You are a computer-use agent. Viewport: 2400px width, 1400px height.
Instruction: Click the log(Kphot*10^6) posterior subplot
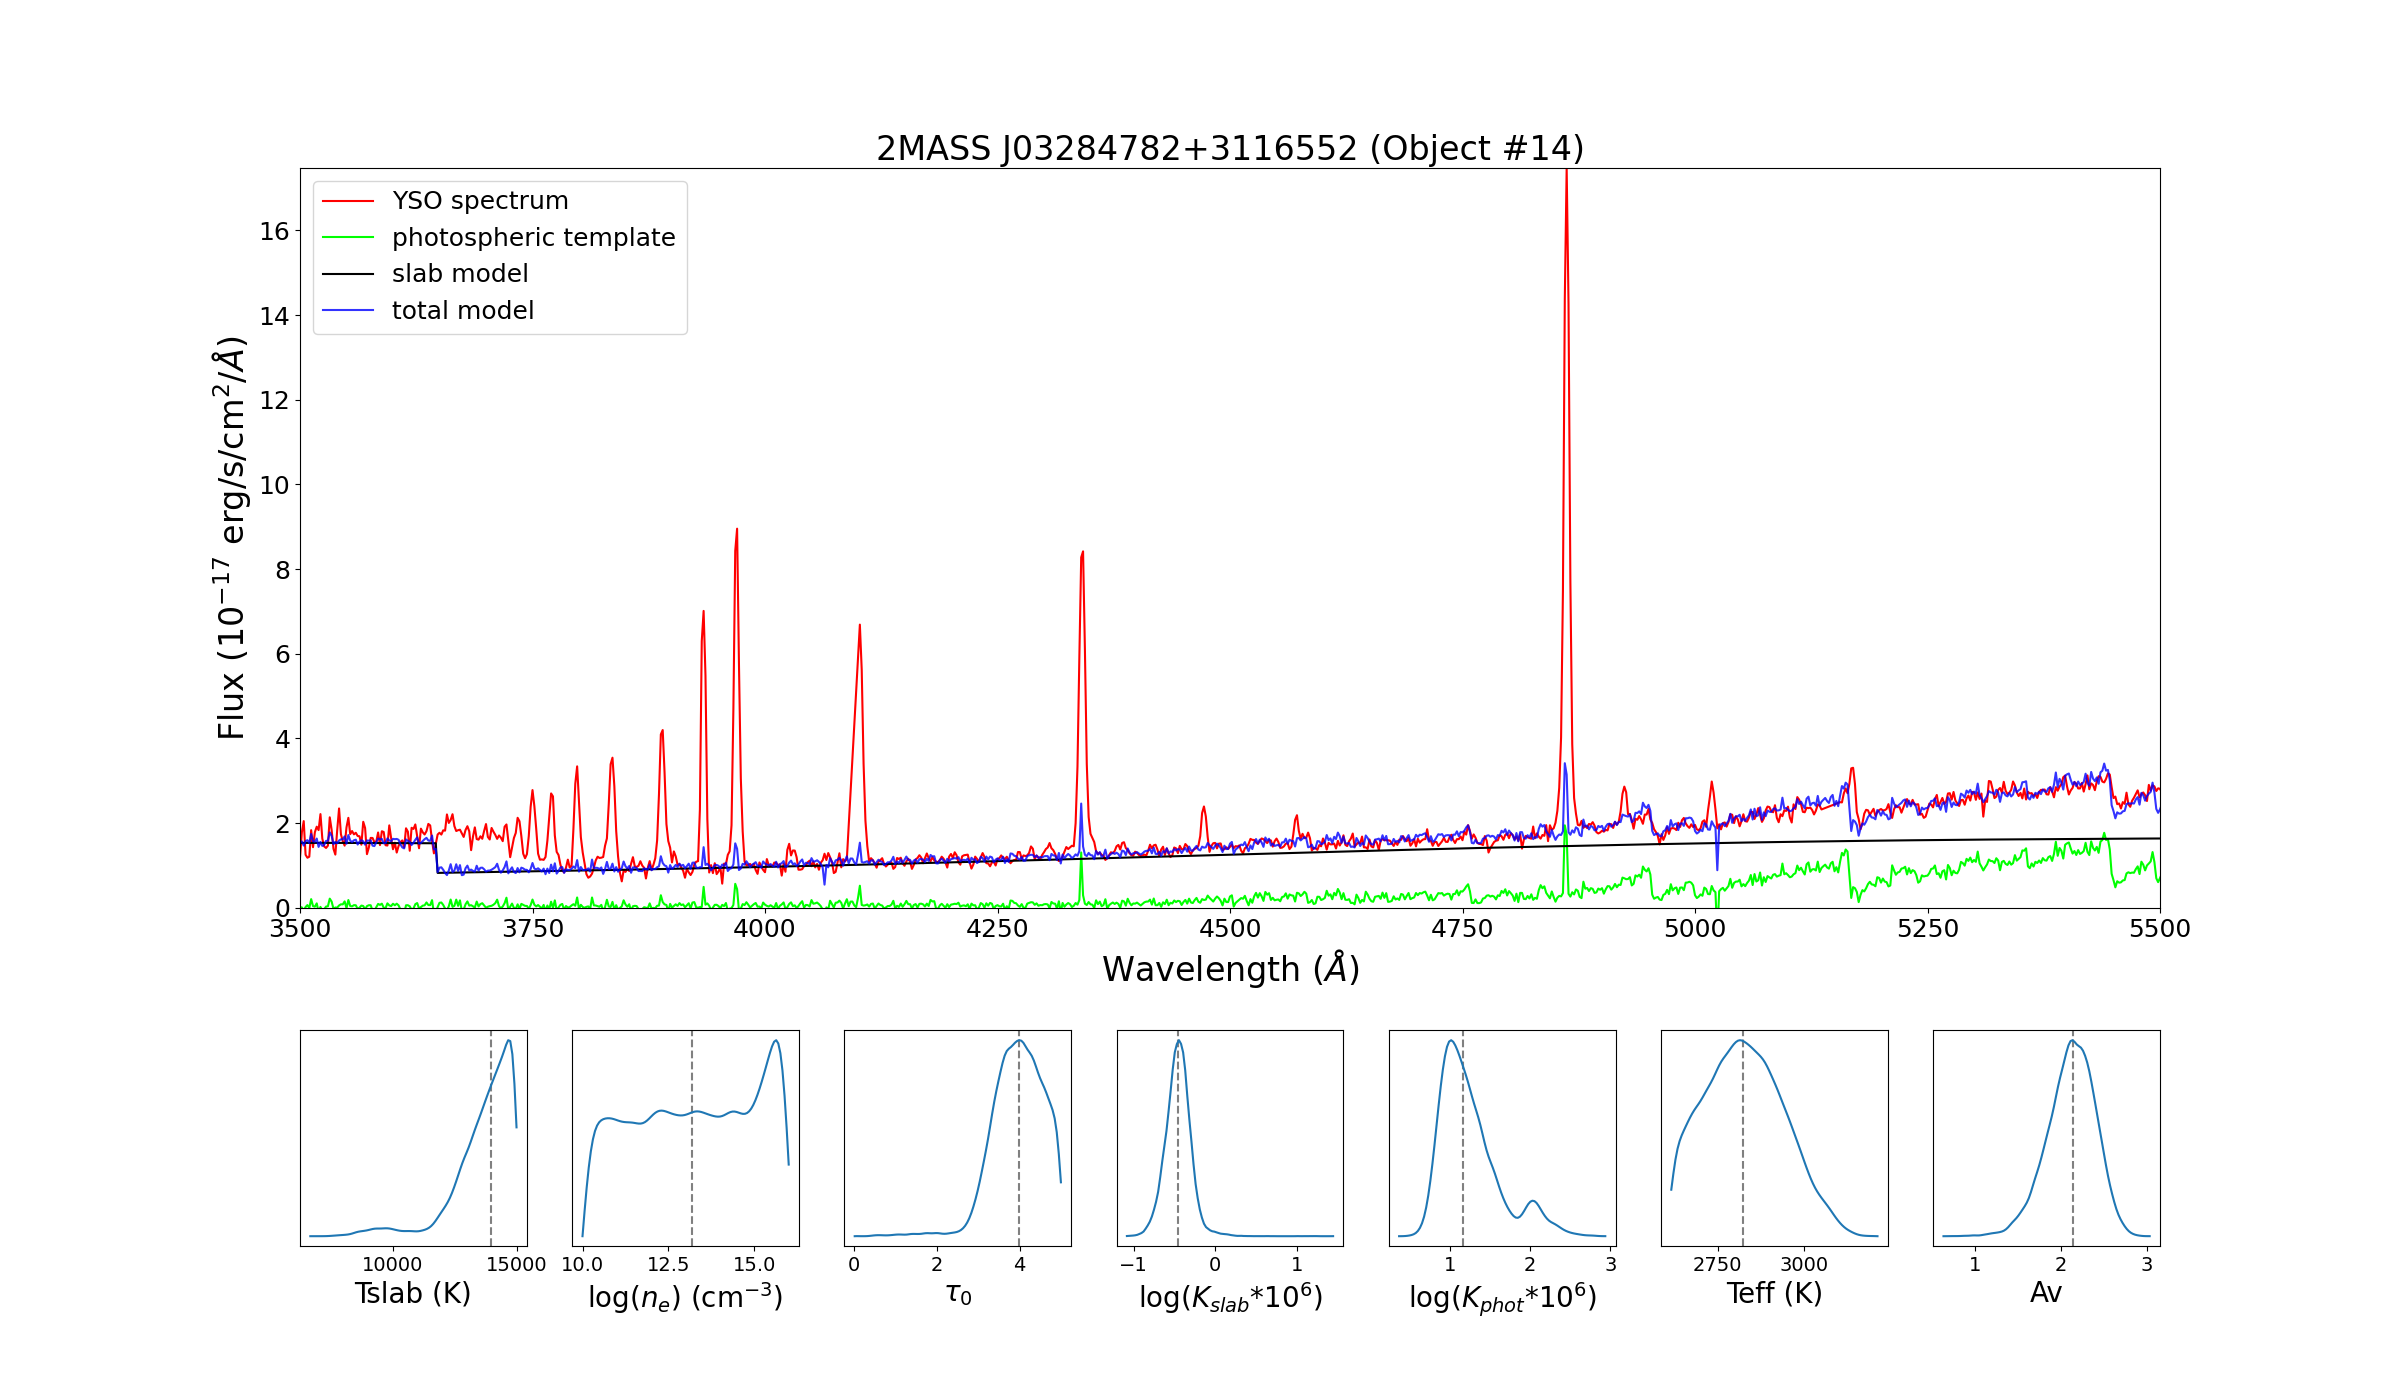coord(1502,1138)
